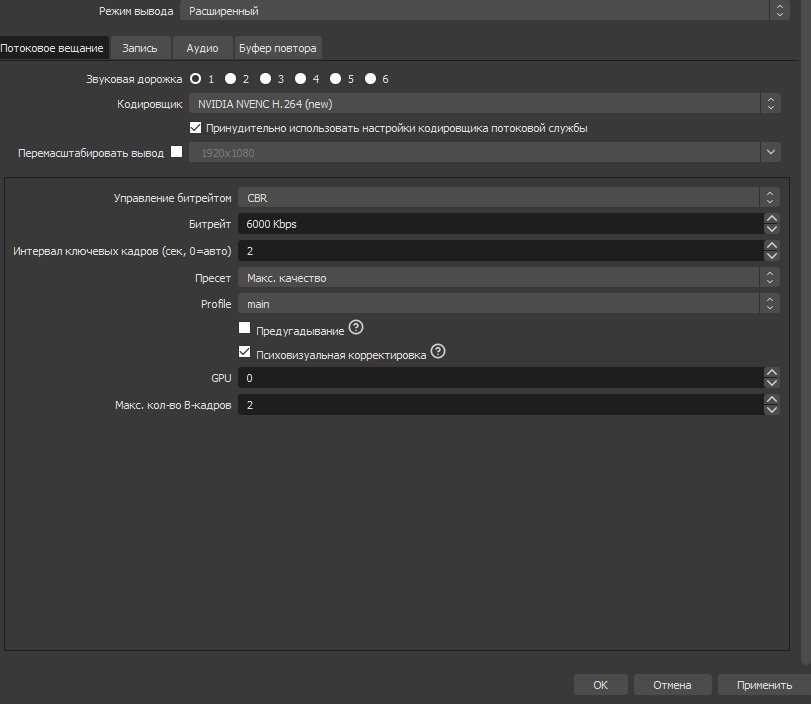Viewport: 811px width, 704px height.
Task: Increase Битрейт using up arrow
Action: 771,219
